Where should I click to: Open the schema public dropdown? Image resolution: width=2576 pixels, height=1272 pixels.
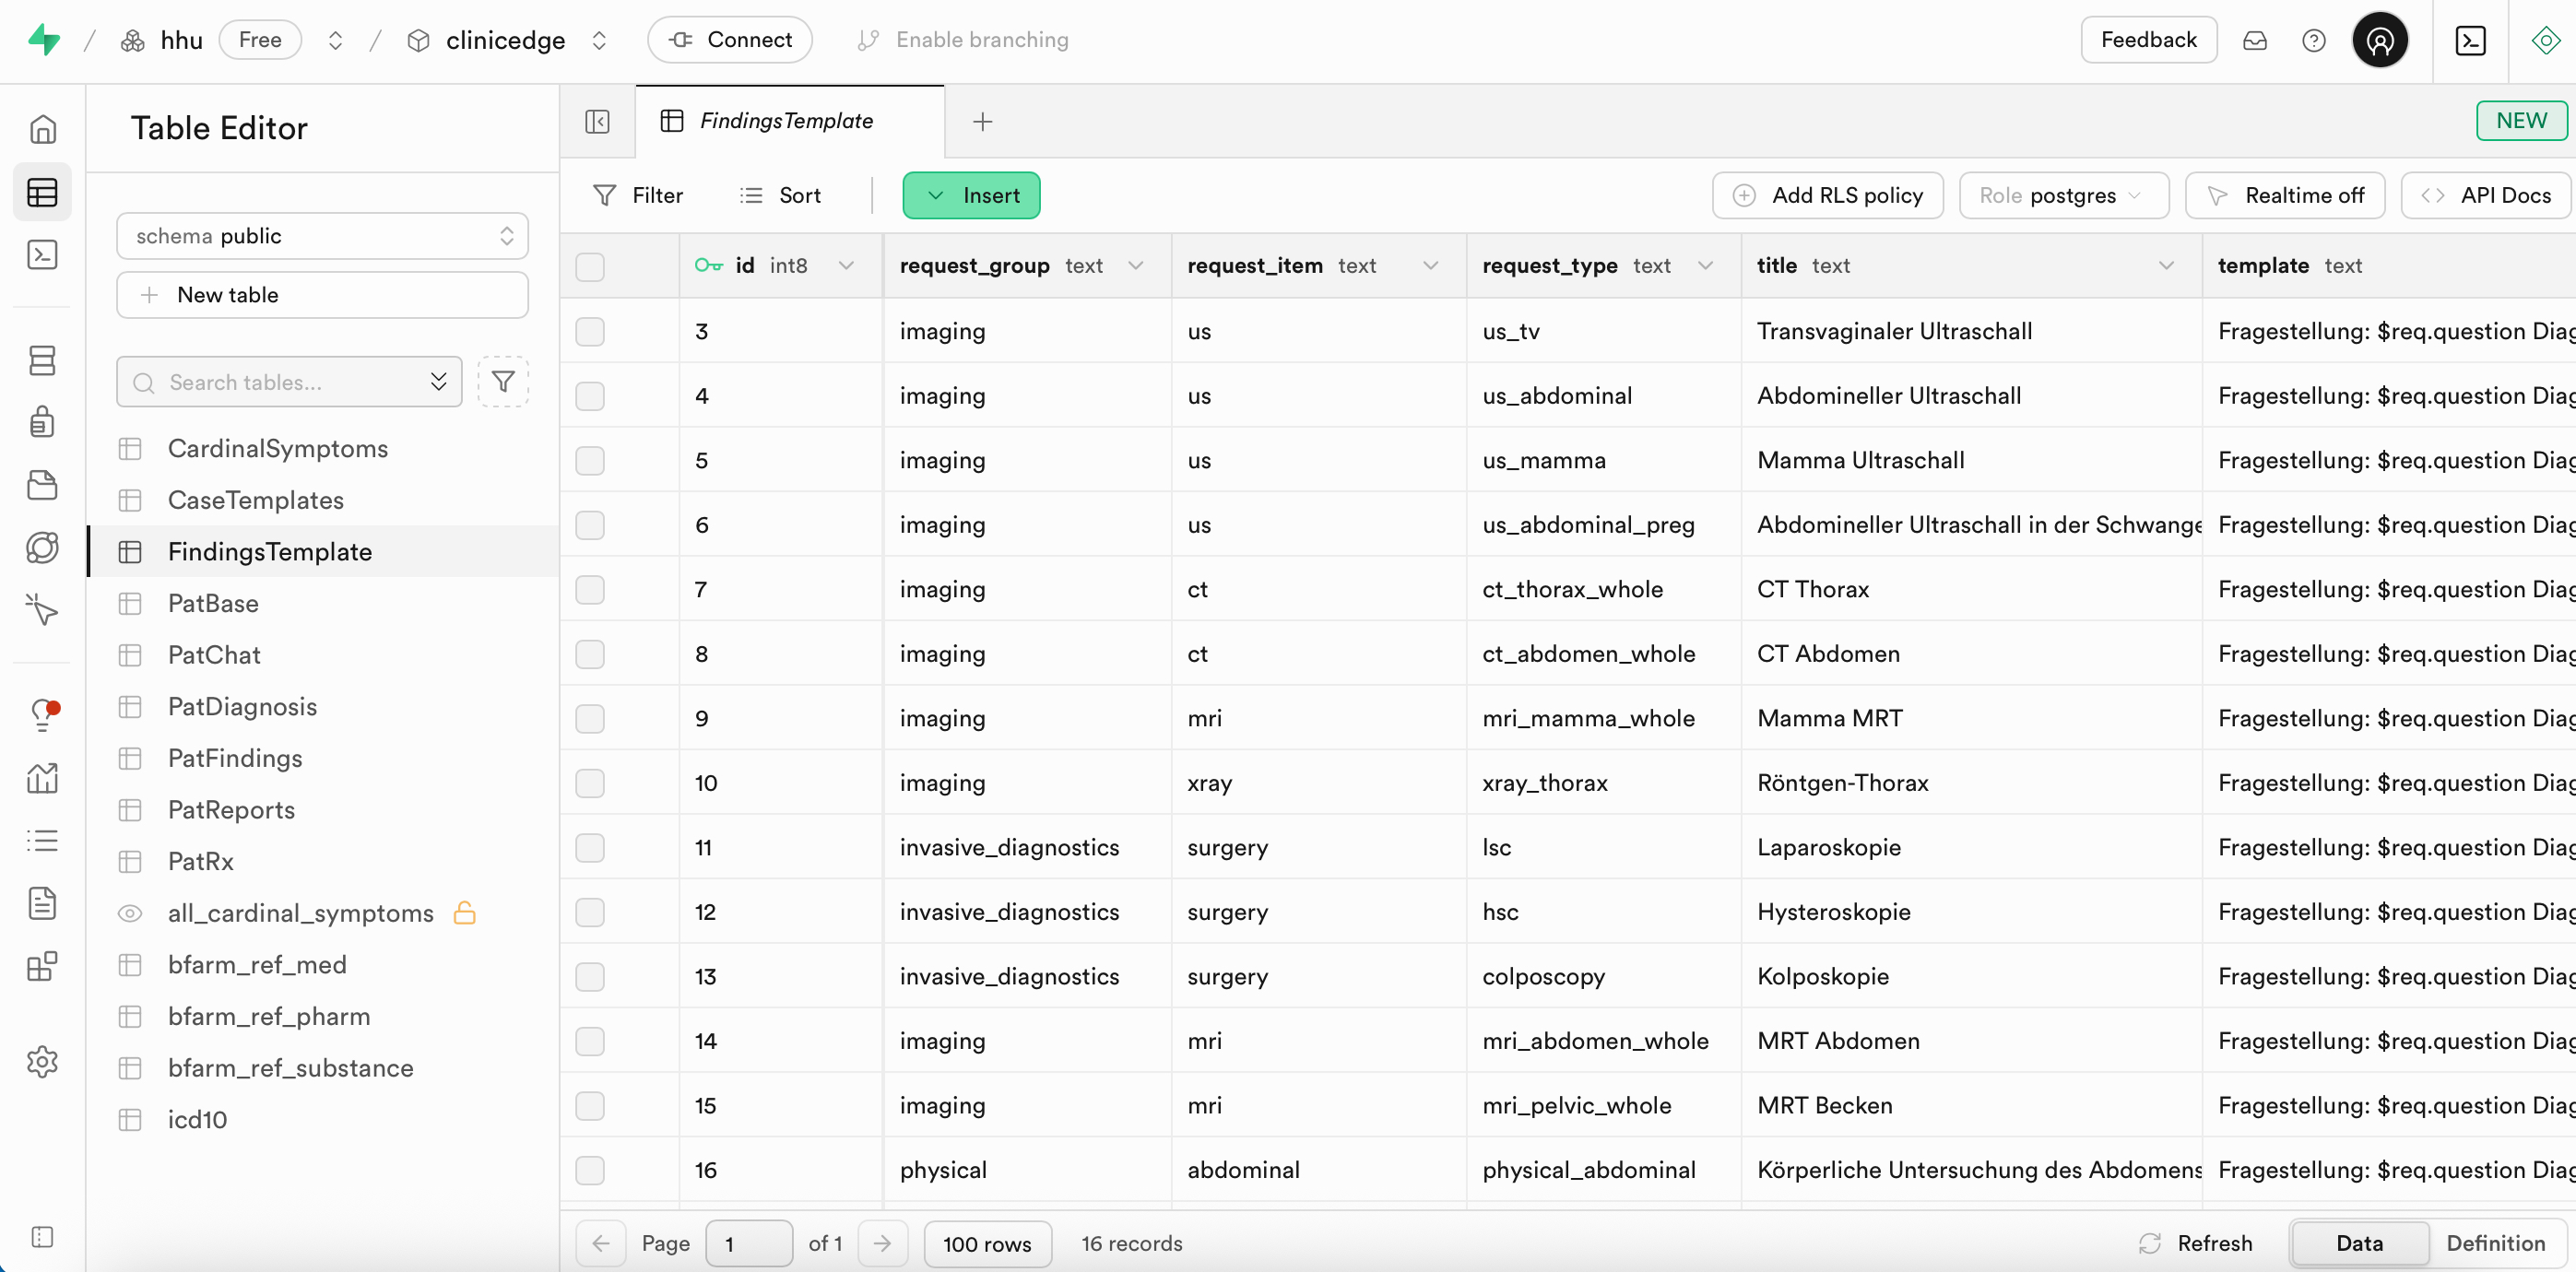(x=322, y=236)
